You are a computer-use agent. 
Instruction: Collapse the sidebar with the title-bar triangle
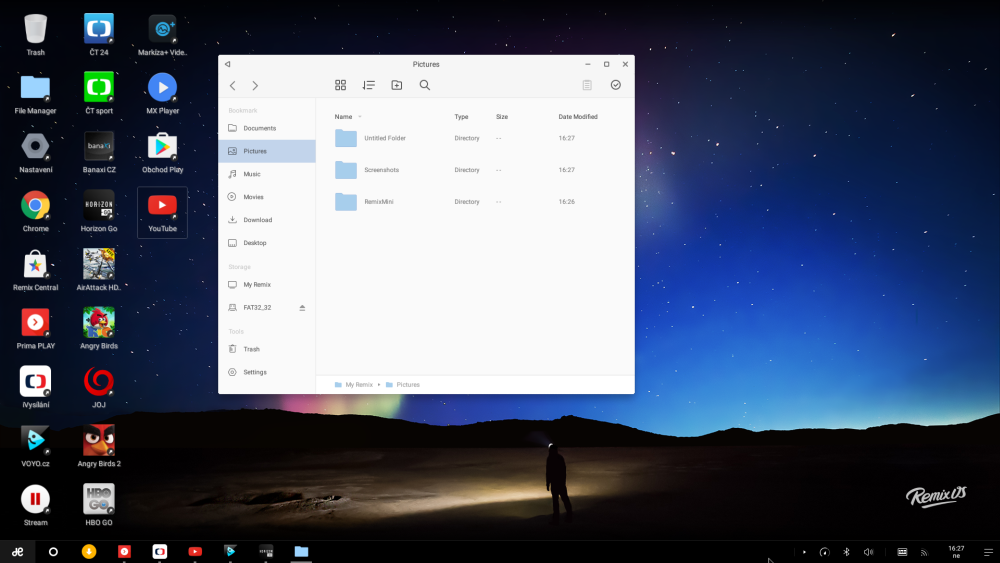(228, 64)
